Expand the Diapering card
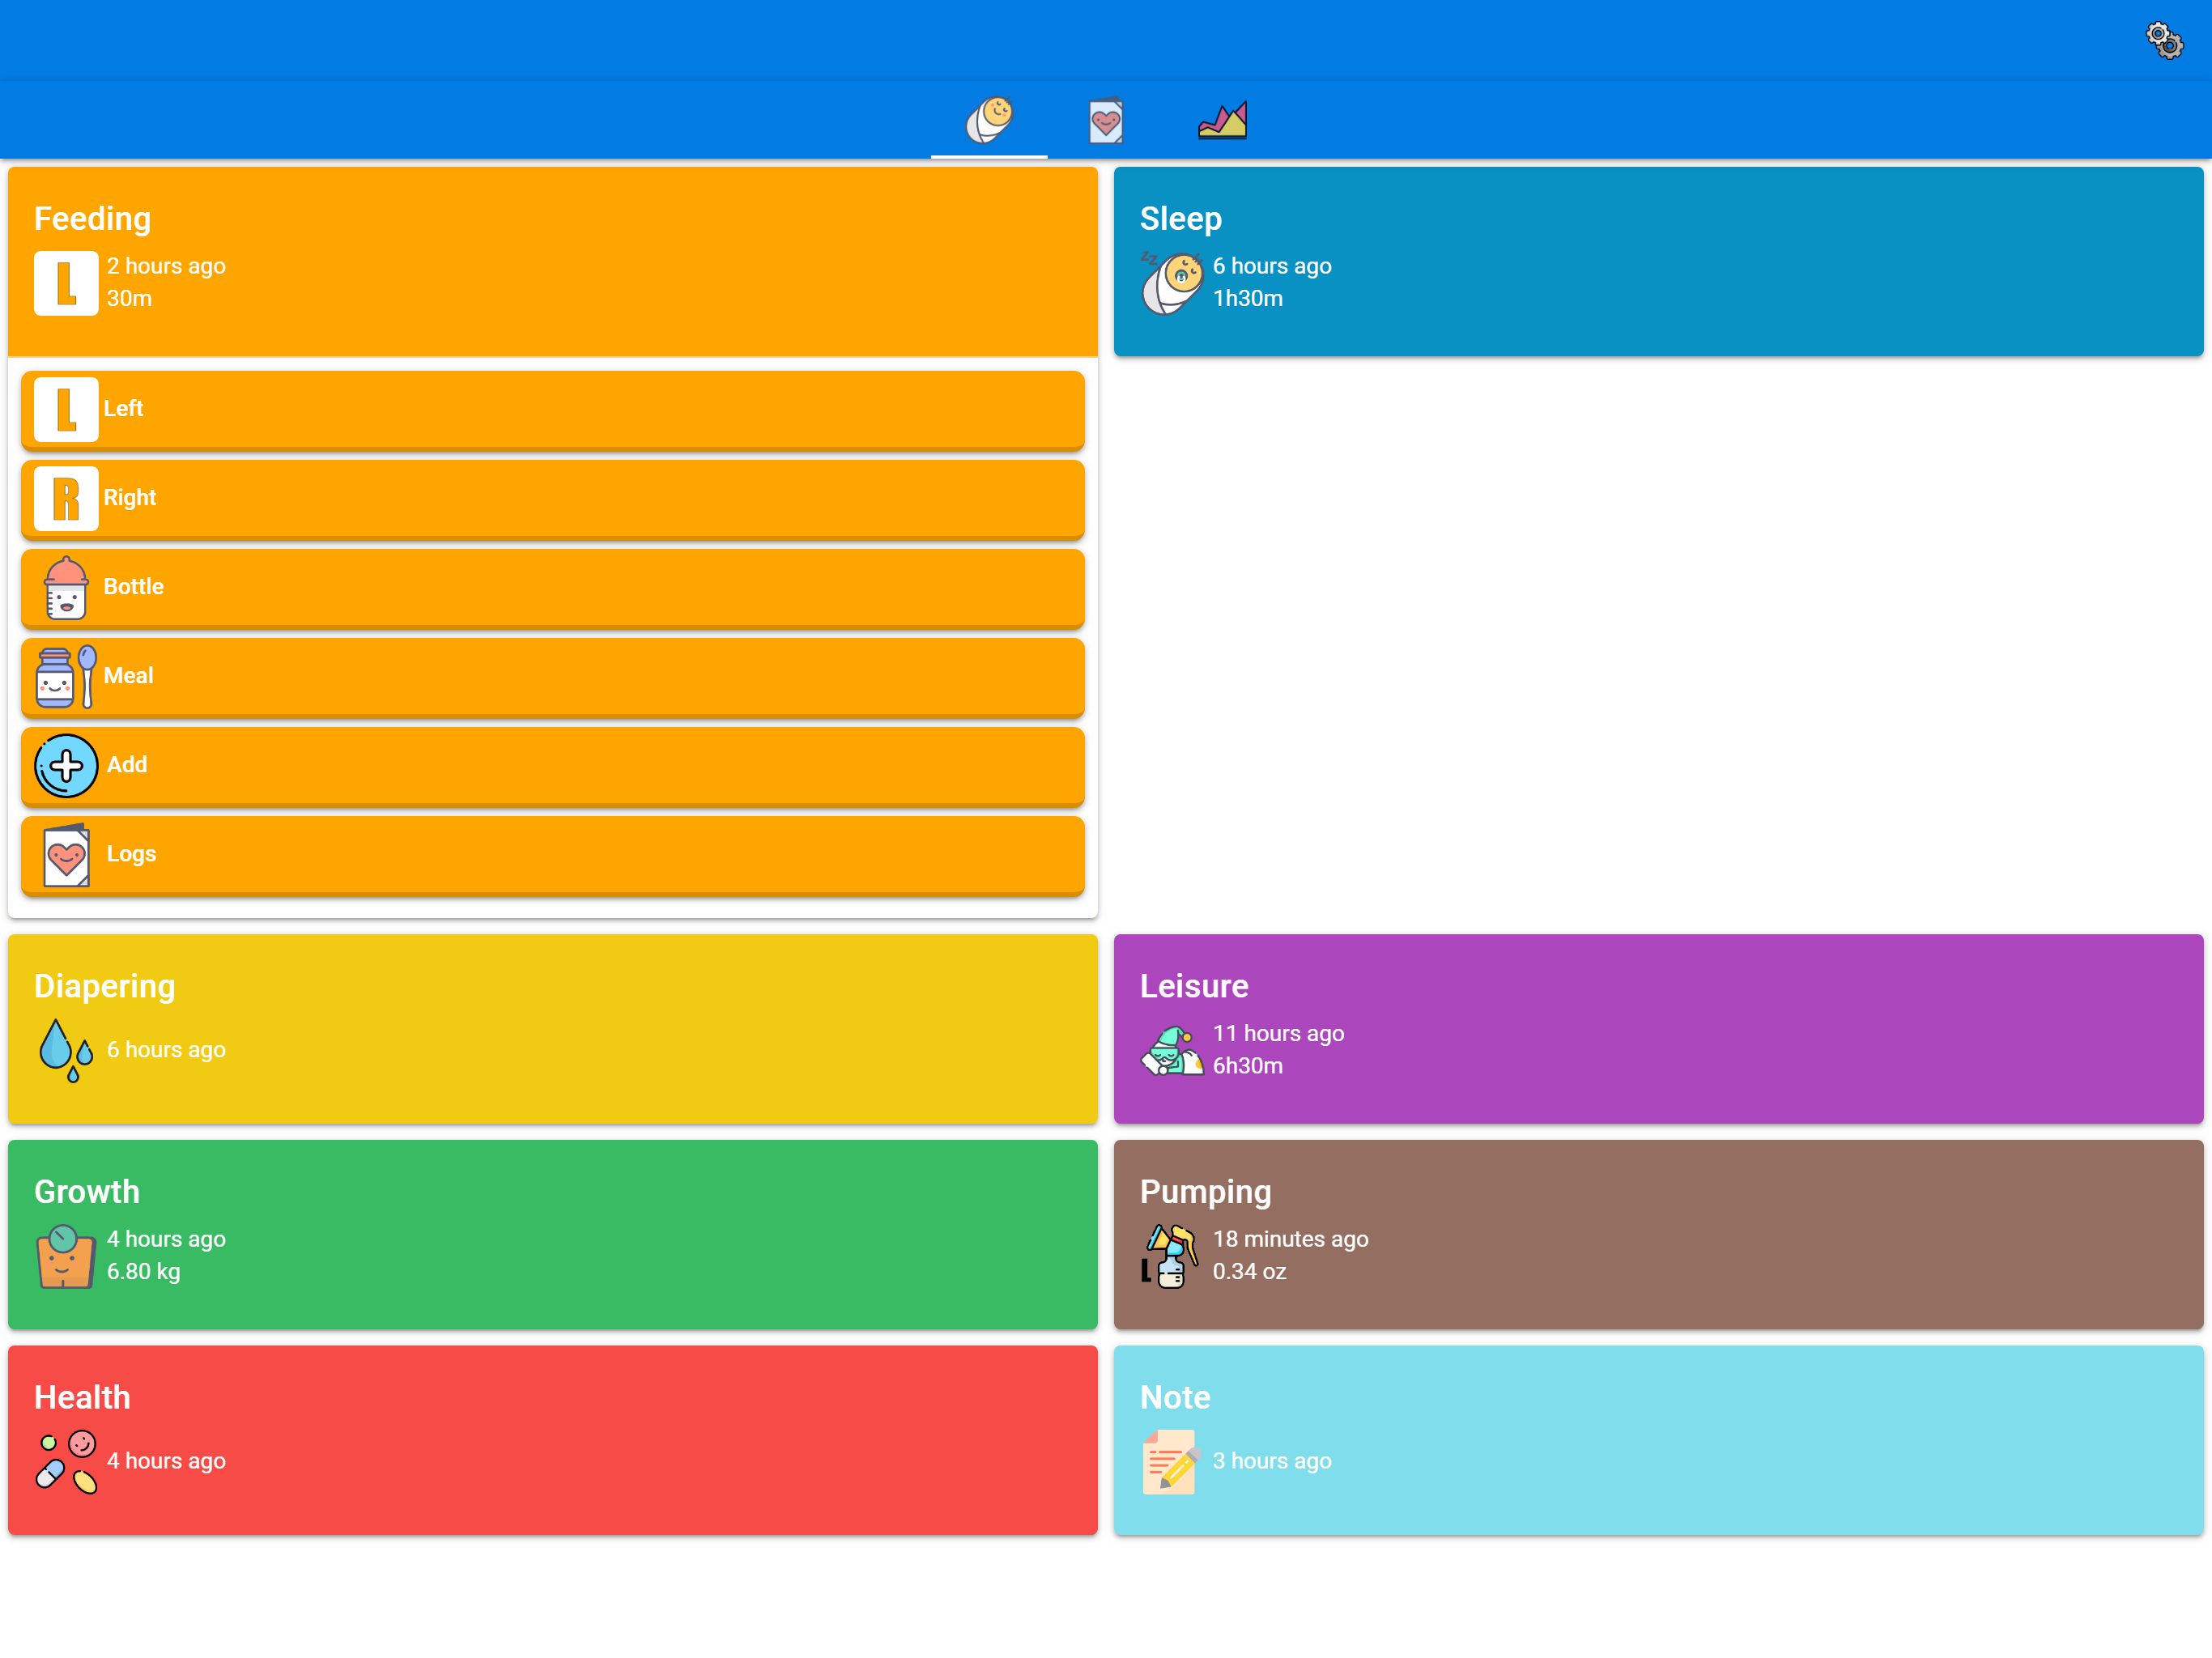 (552, 1028)
